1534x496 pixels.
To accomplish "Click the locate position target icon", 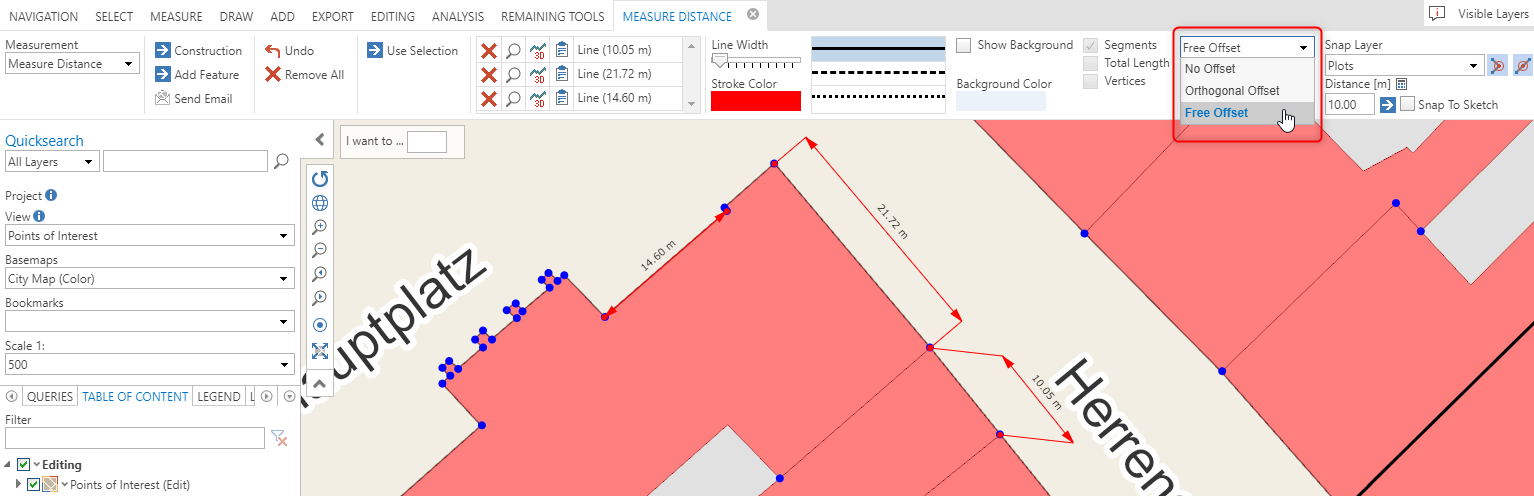I will point(320,325).
